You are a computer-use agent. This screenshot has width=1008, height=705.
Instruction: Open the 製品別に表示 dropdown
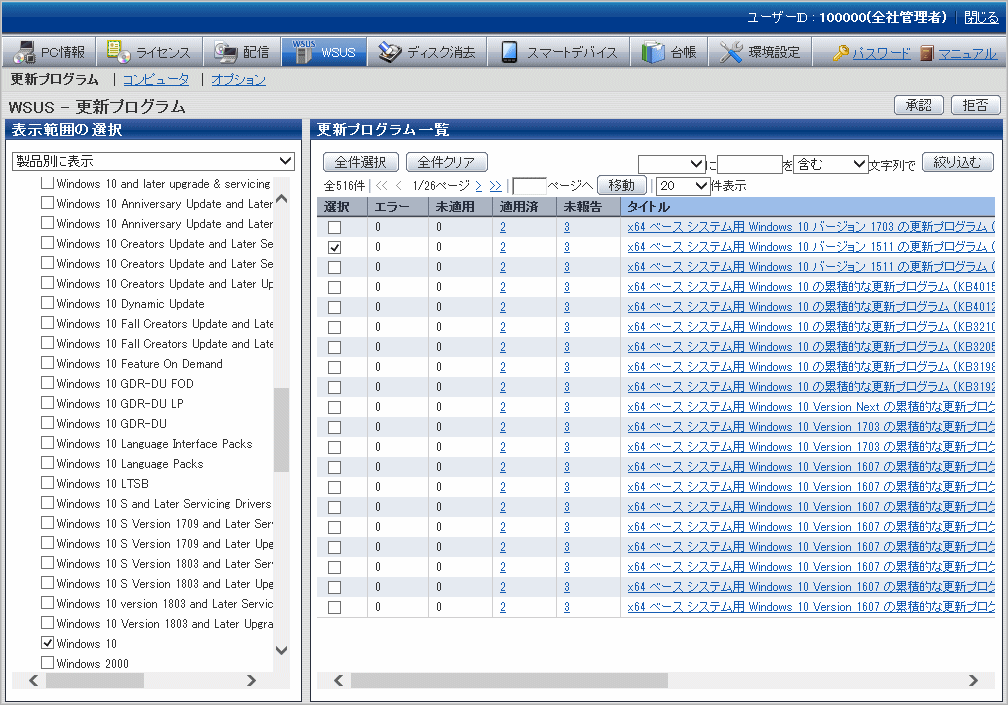pos(154,161)
